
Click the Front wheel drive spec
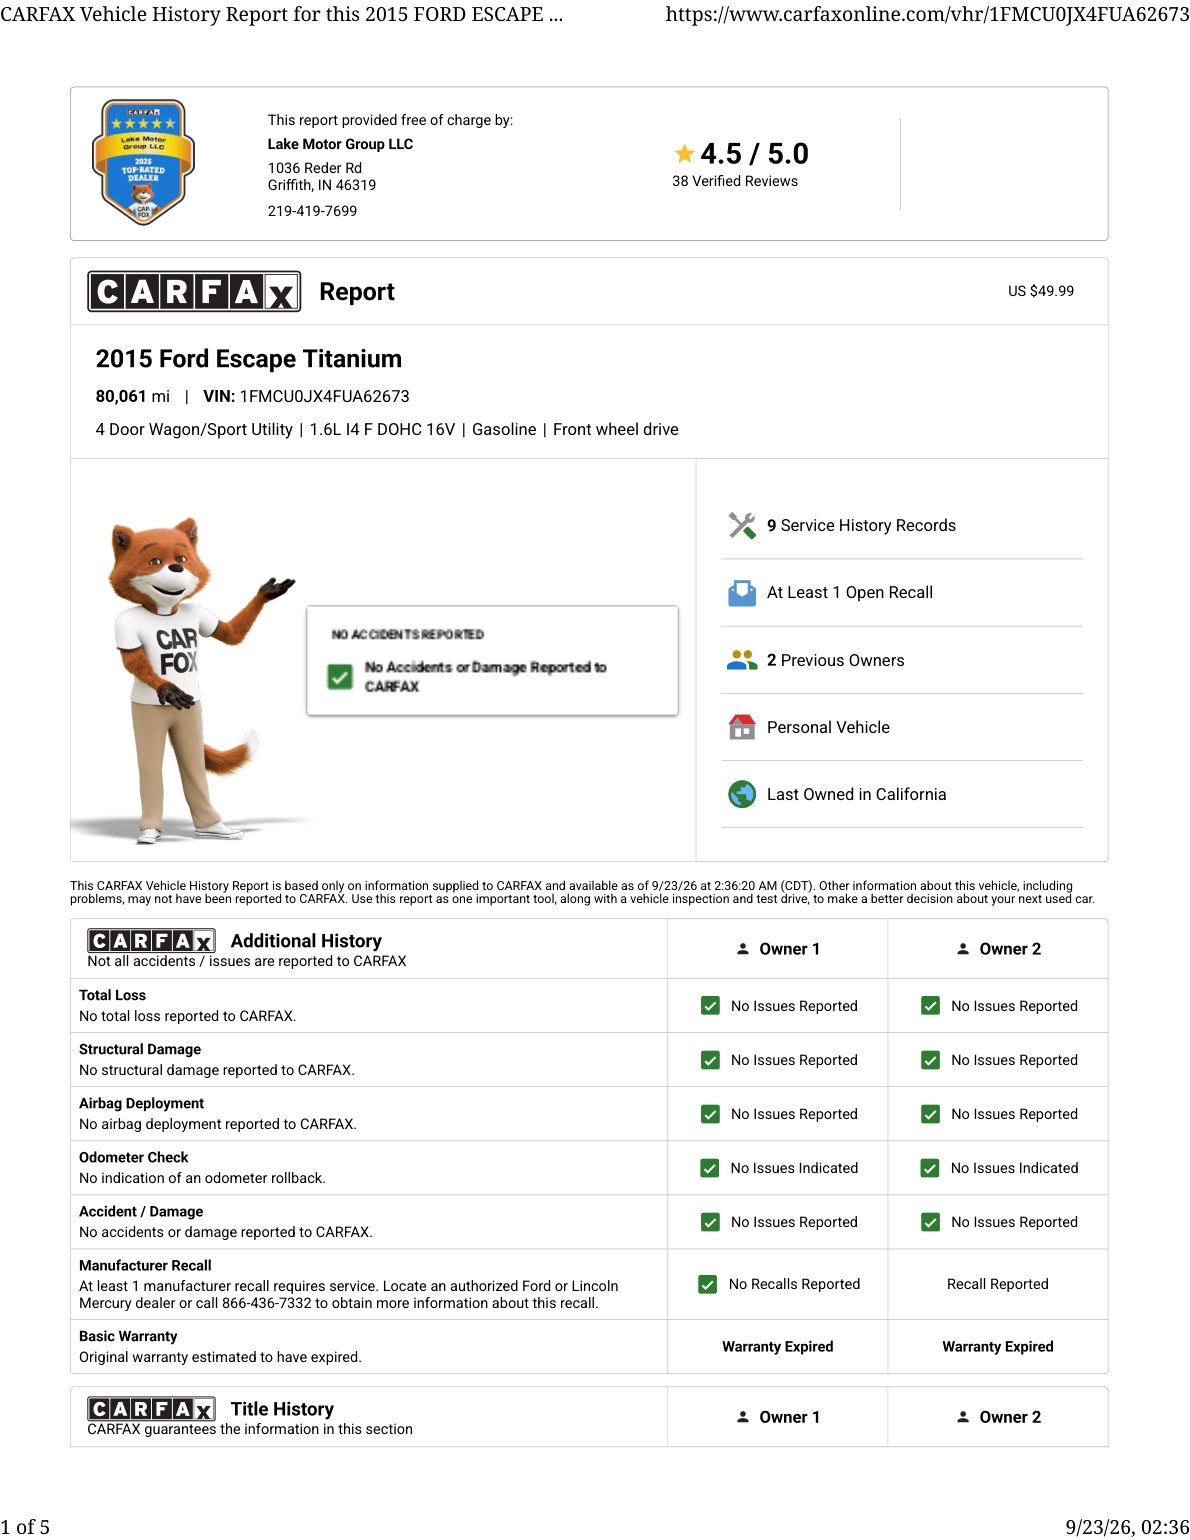(616, 429)
